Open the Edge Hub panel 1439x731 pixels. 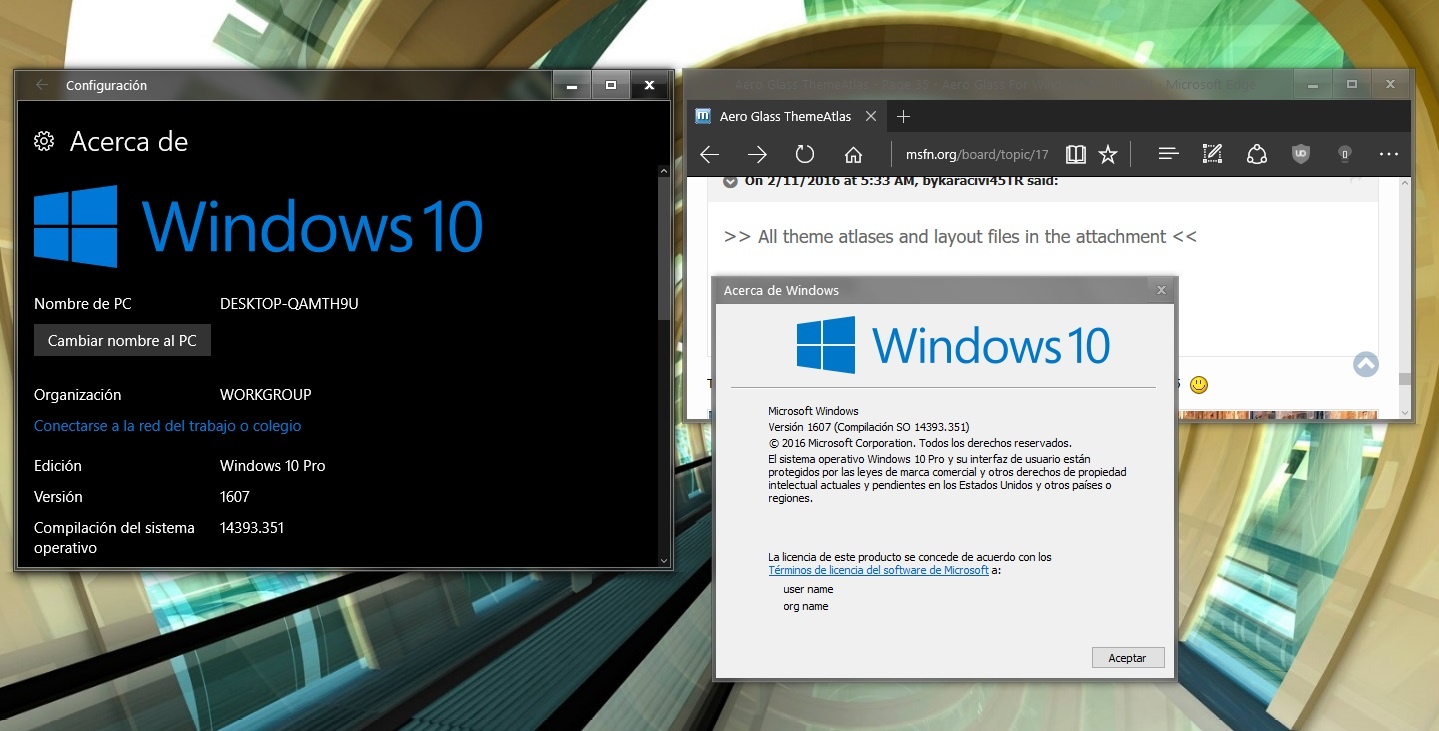click(x=1168, y=154)
